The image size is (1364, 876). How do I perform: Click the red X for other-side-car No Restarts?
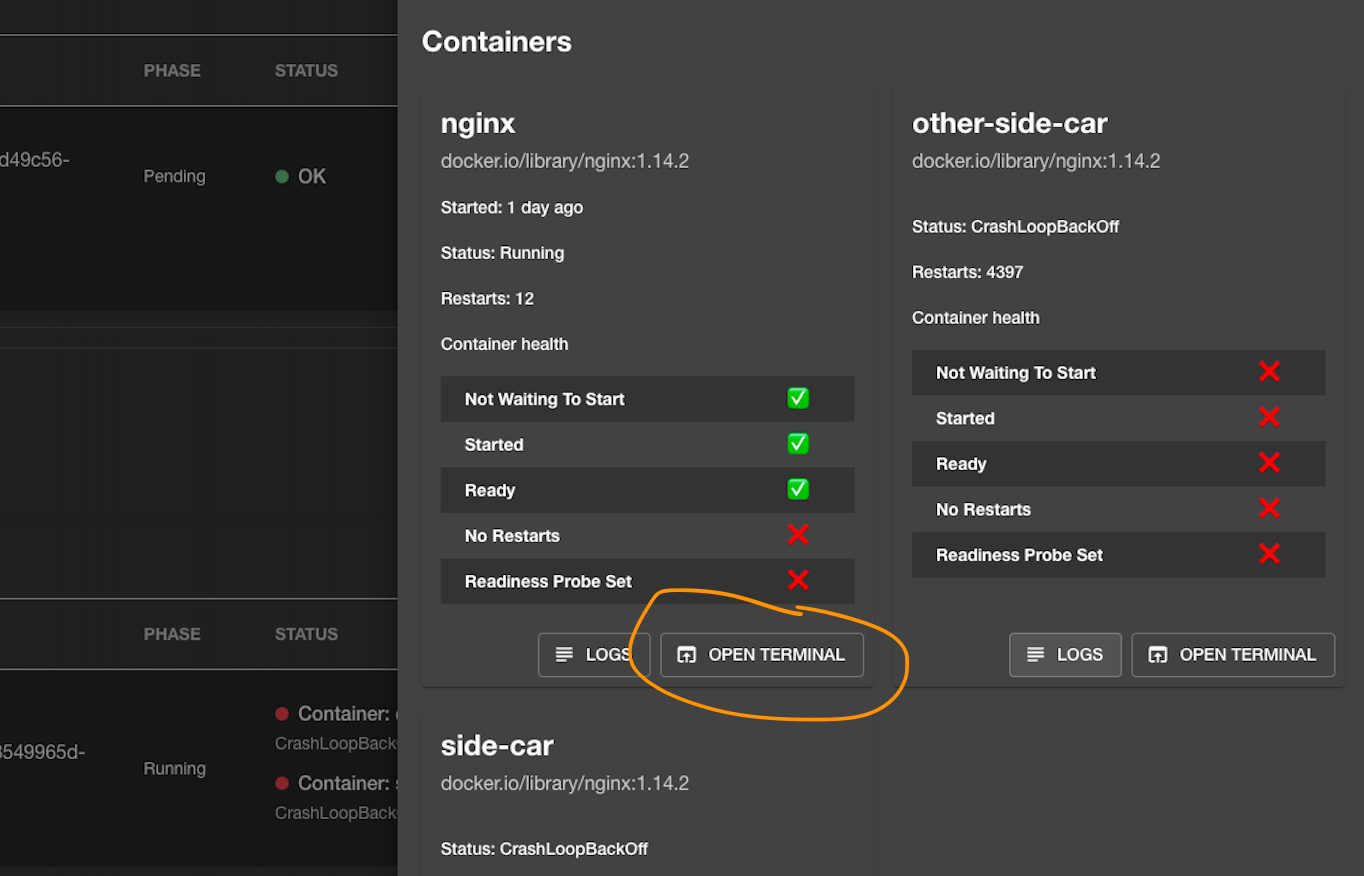tap(1269, 508)
